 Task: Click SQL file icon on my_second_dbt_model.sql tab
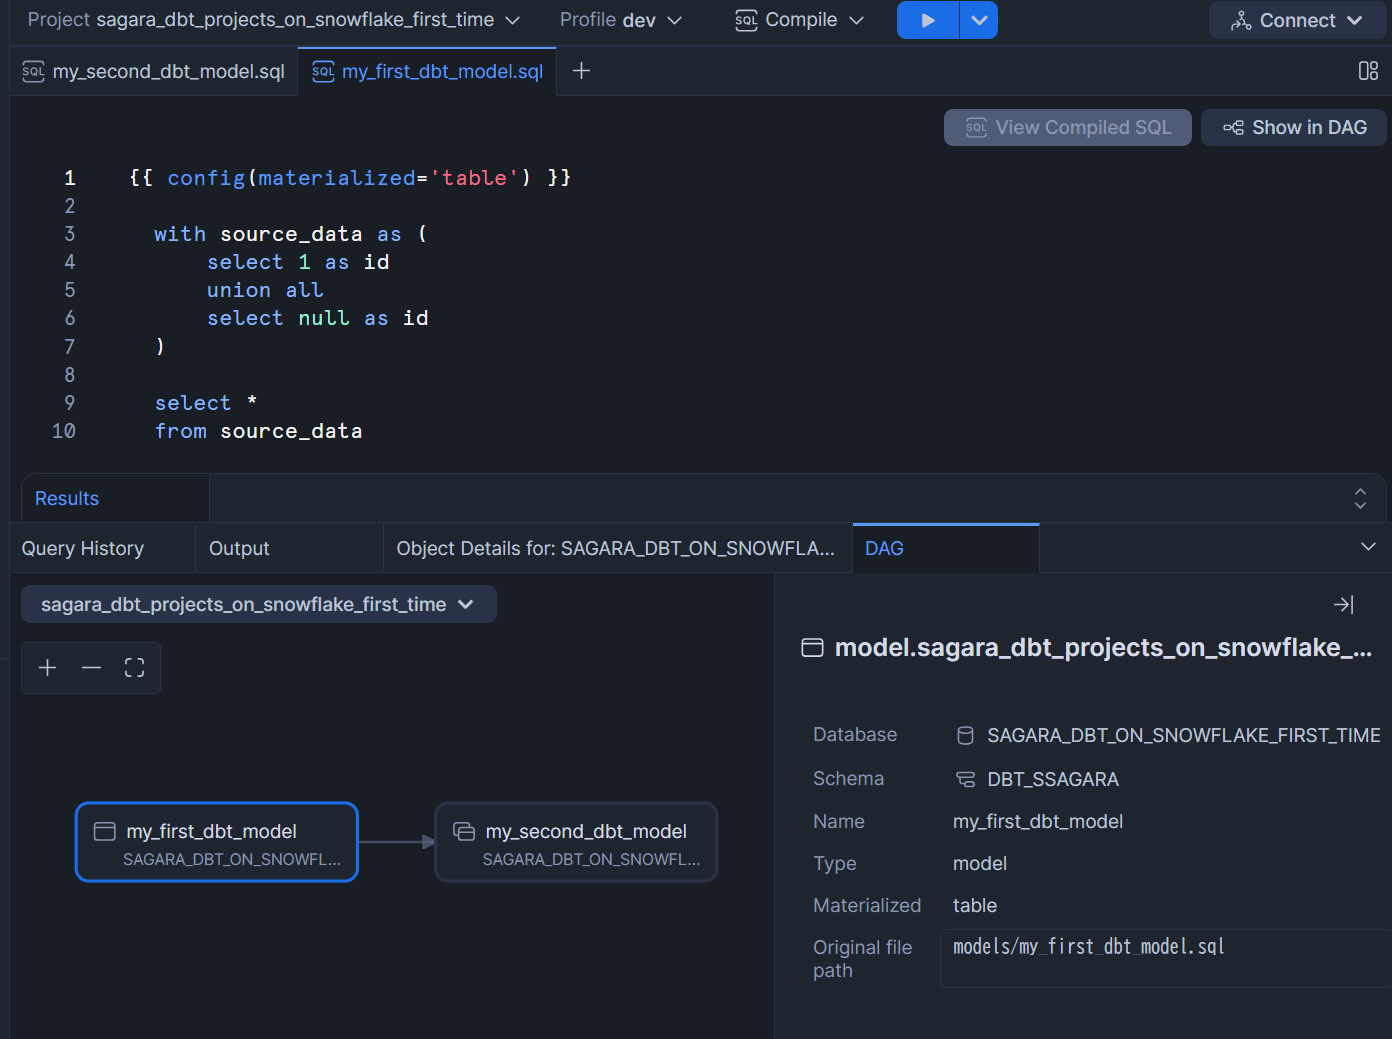[33, 71]
